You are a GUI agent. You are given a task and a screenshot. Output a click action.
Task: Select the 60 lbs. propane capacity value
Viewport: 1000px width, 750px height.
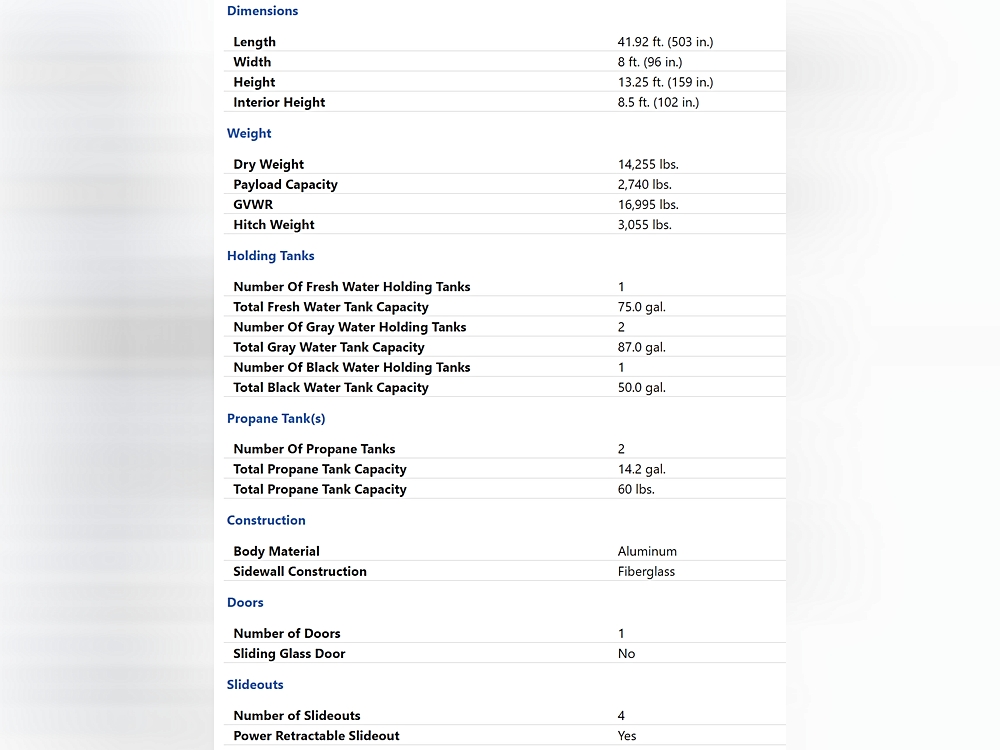[x=636, y=489]
